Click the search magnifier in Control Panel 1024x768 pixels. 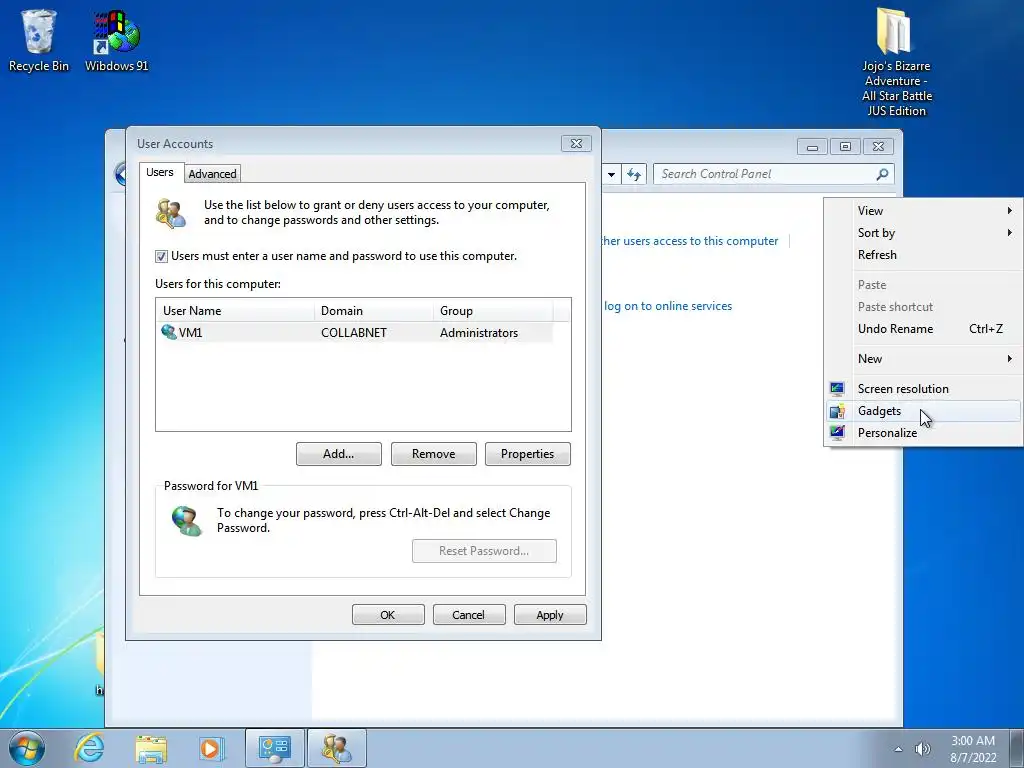[x=882, y=174]
